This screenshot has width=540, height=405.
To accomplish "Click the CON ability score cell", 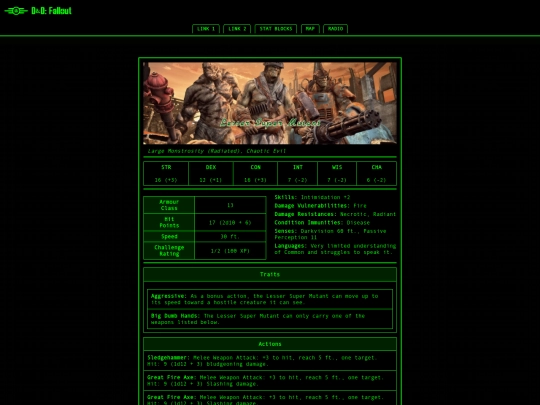I will [255, 174].
